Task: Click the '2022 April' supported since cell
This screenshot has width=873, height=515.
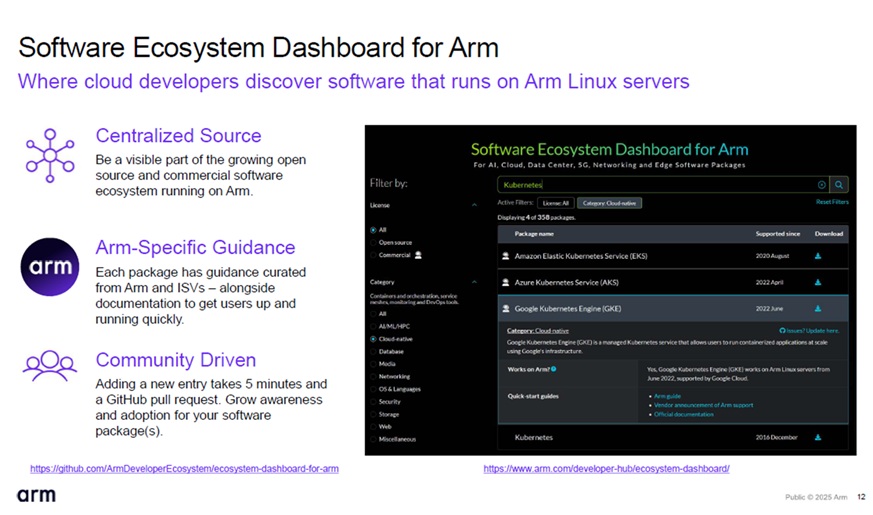Action: pos(769,282)
